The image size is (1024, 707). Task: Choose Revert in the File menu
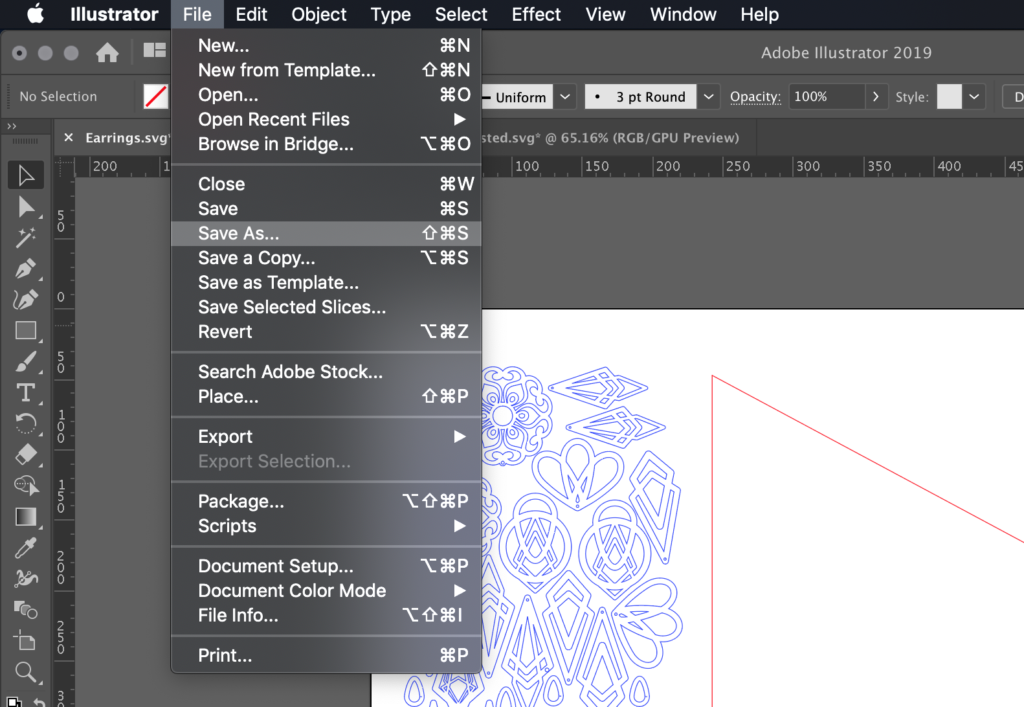[326, 332]
